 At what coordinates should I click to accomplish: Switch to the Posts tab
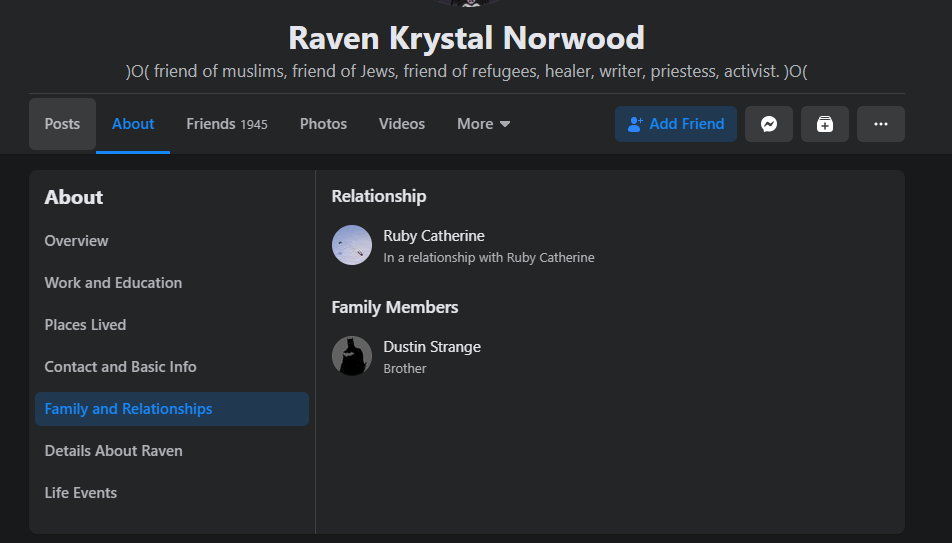(62, 124)
